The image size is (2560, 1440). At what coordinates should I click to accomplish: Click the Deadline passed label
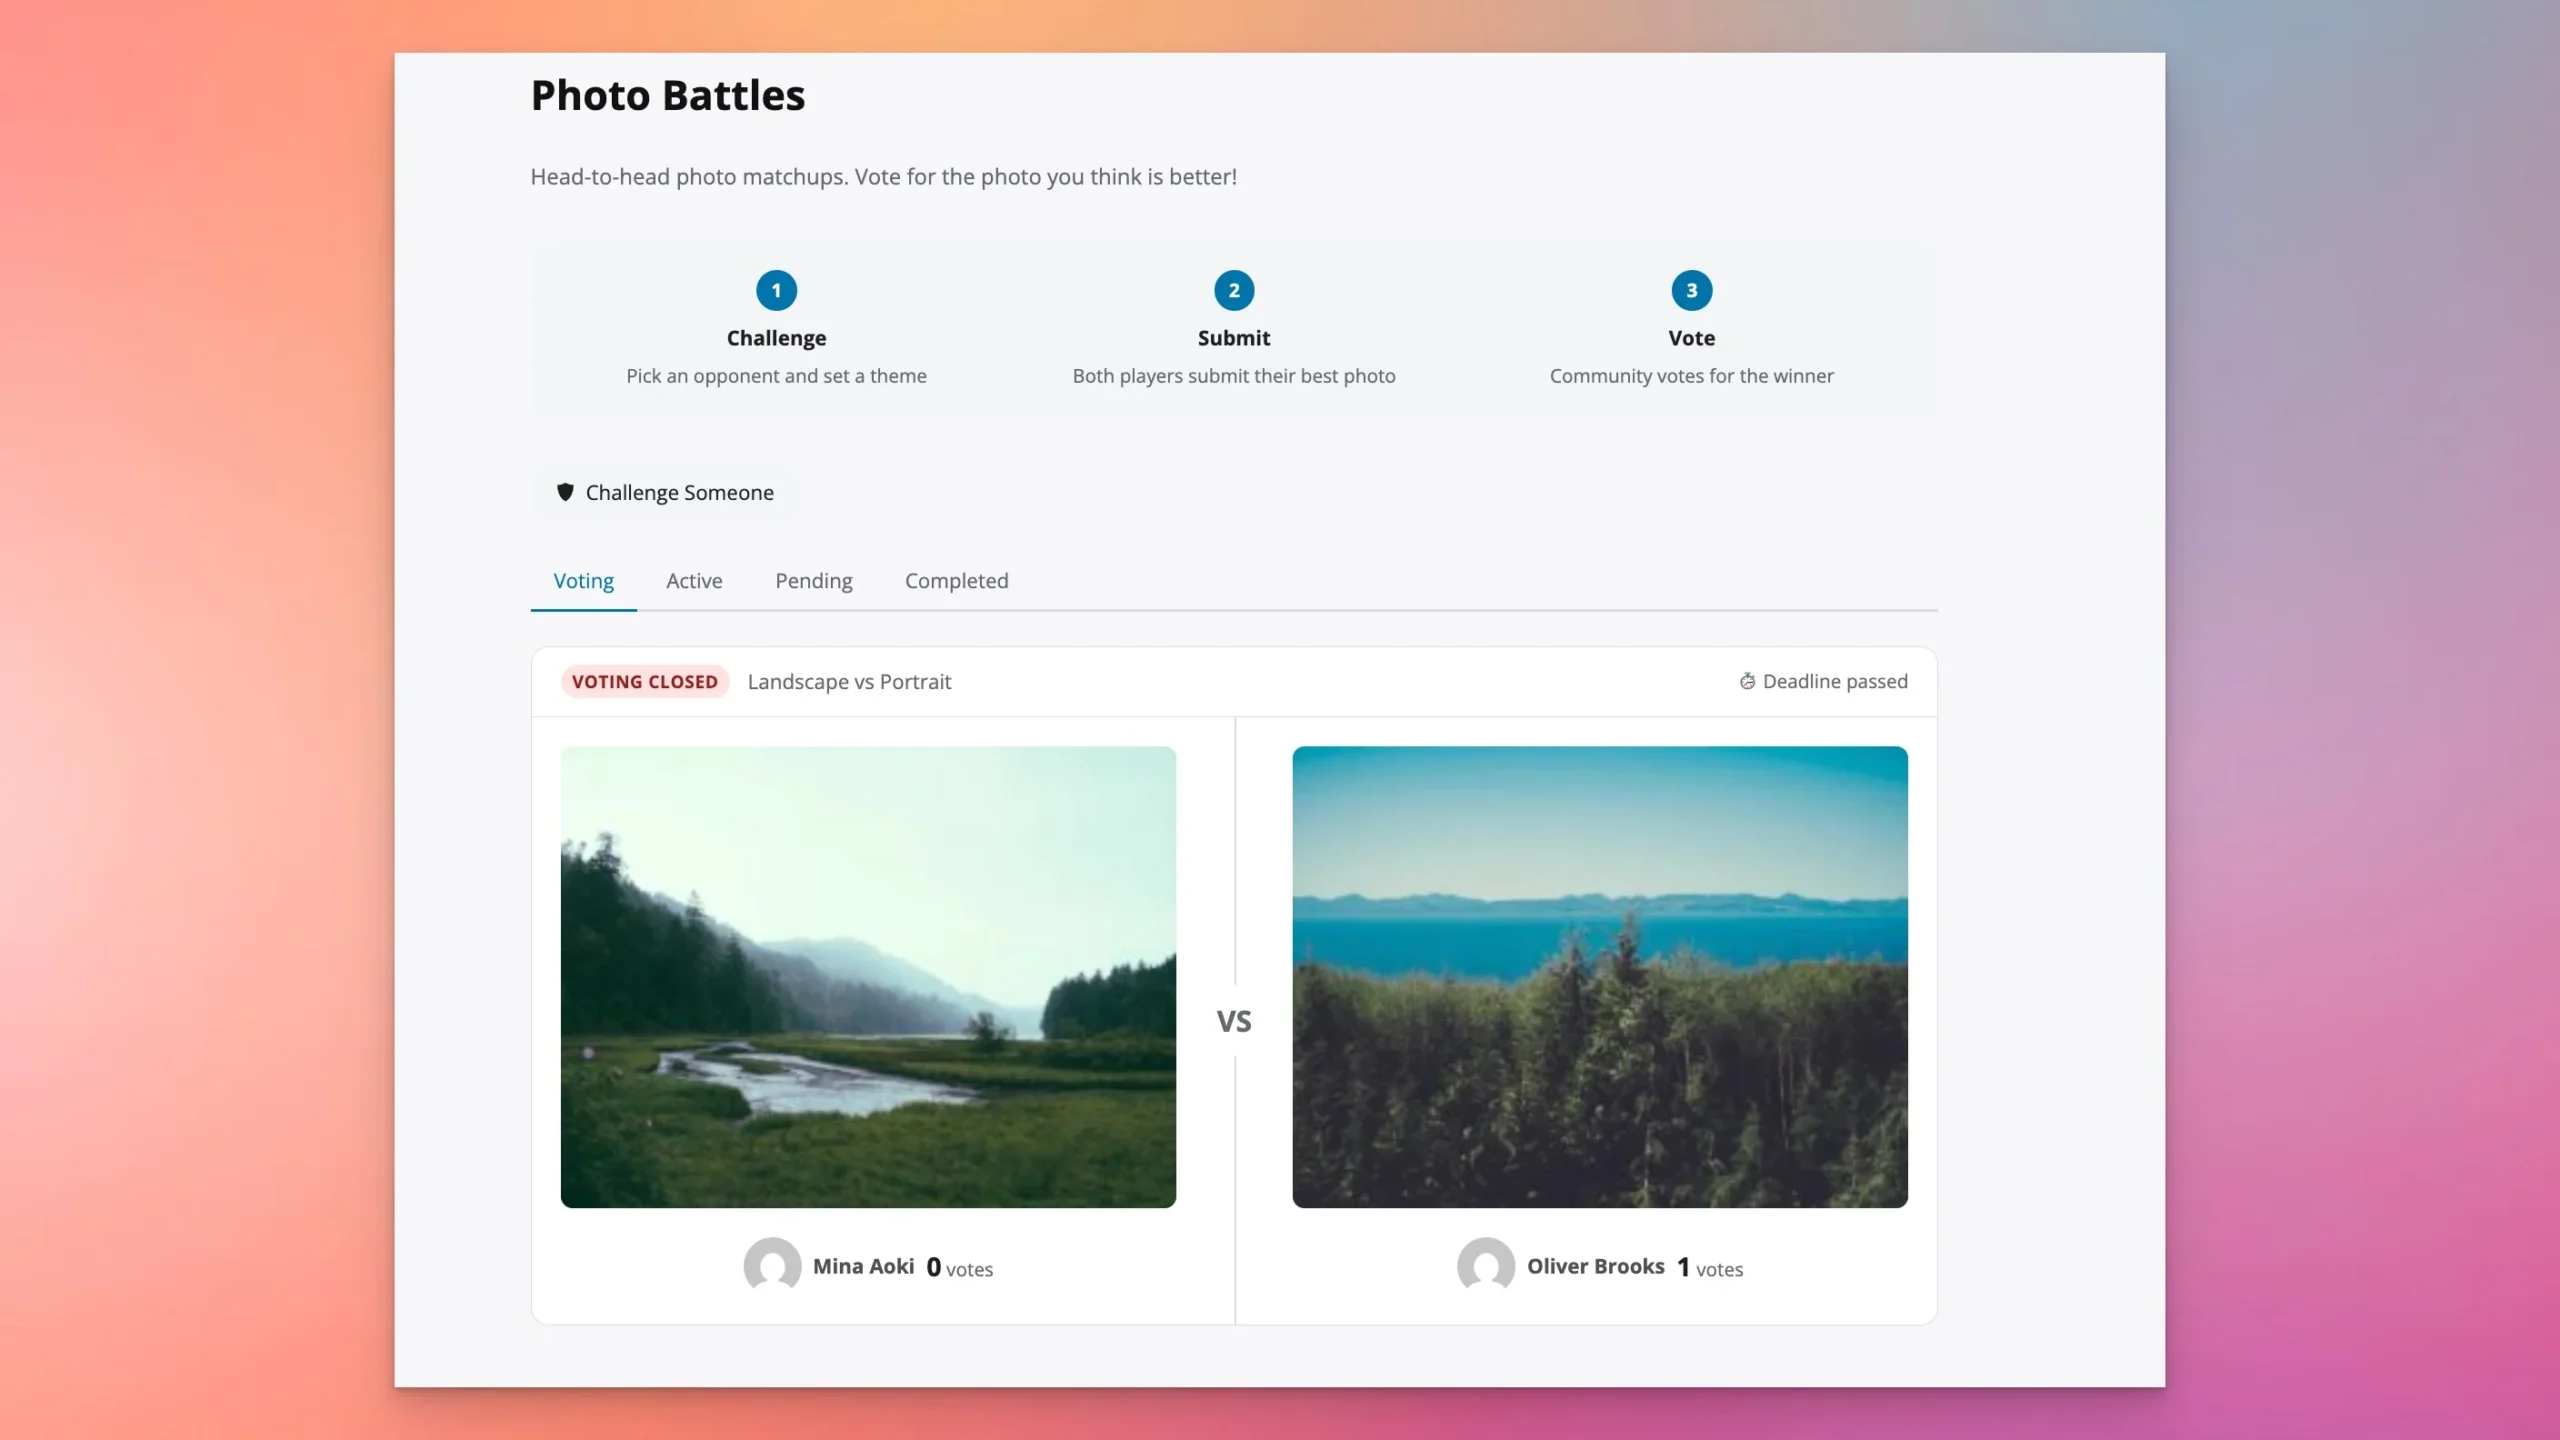(x=1834, y=682)
